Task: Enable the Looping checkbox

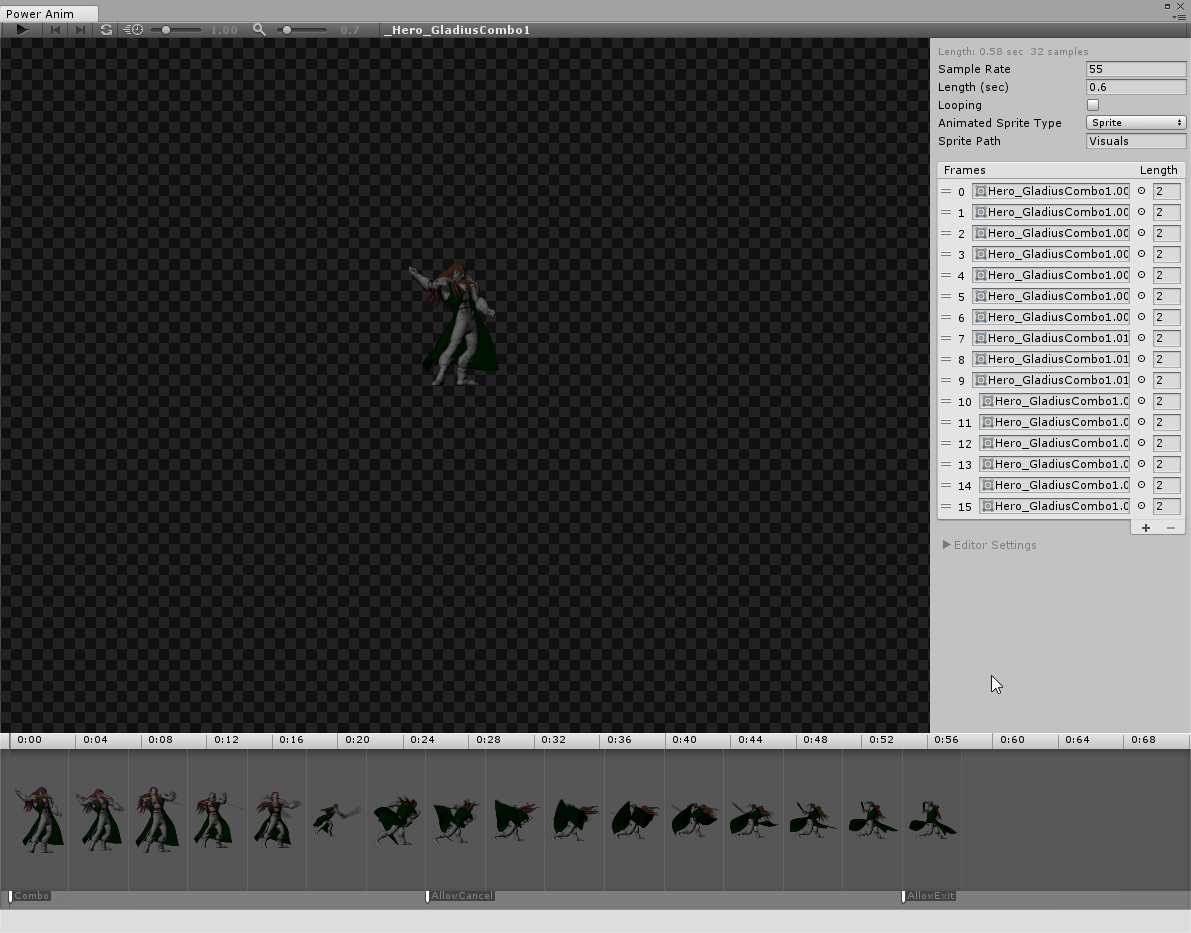Action: point(1091,105)
